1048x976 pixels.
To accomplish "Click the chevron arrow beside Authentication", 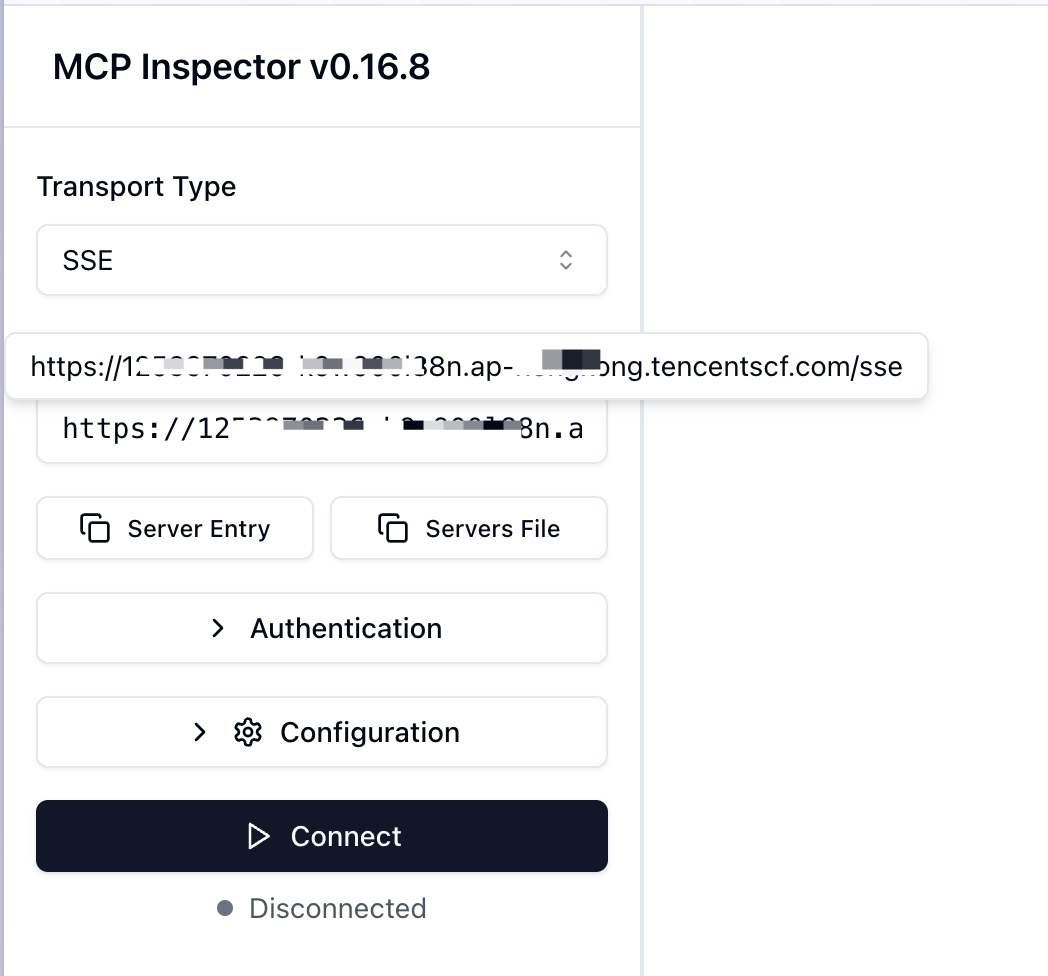I will click(218, 628).
